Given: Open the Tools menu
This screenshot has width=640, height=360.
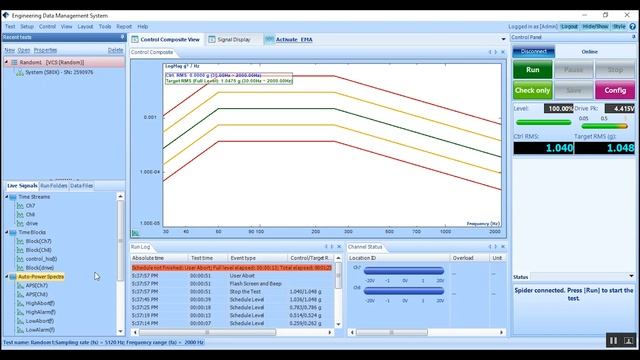Looking at the screenshot, I should 105,27.
